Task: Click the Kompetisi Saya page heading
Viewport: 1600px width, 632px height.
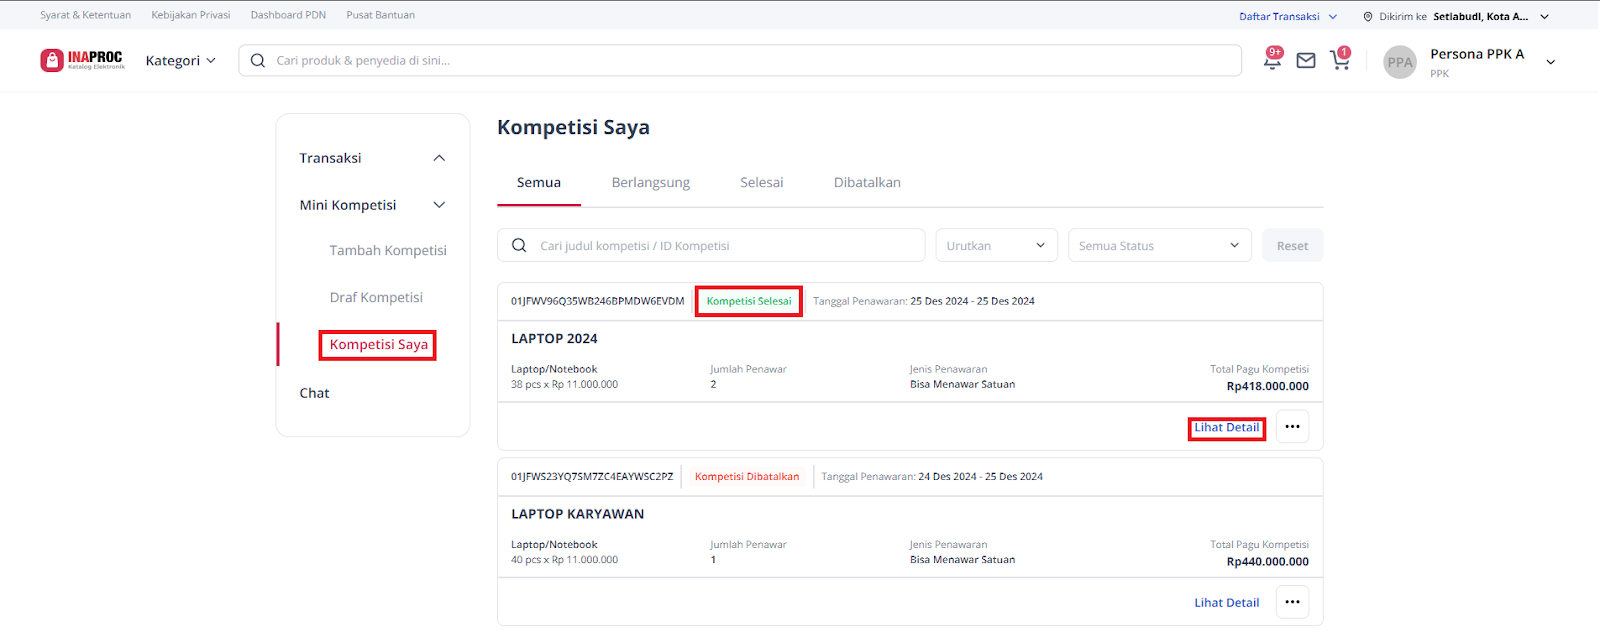Action: pyautogui.click(x=573, y=127)
